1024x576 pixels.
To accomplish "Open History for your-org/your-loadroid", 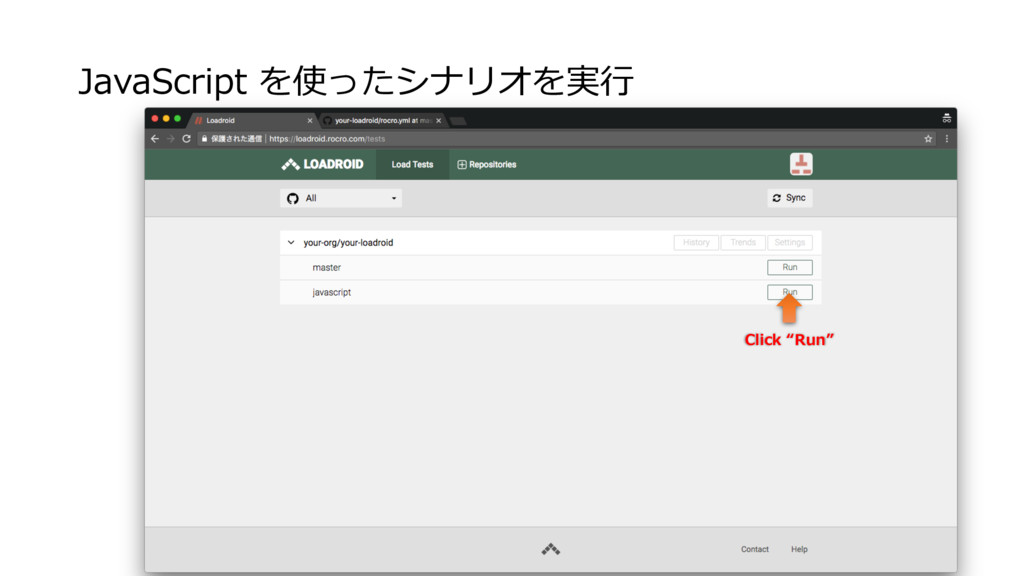I will coord(696,242).
